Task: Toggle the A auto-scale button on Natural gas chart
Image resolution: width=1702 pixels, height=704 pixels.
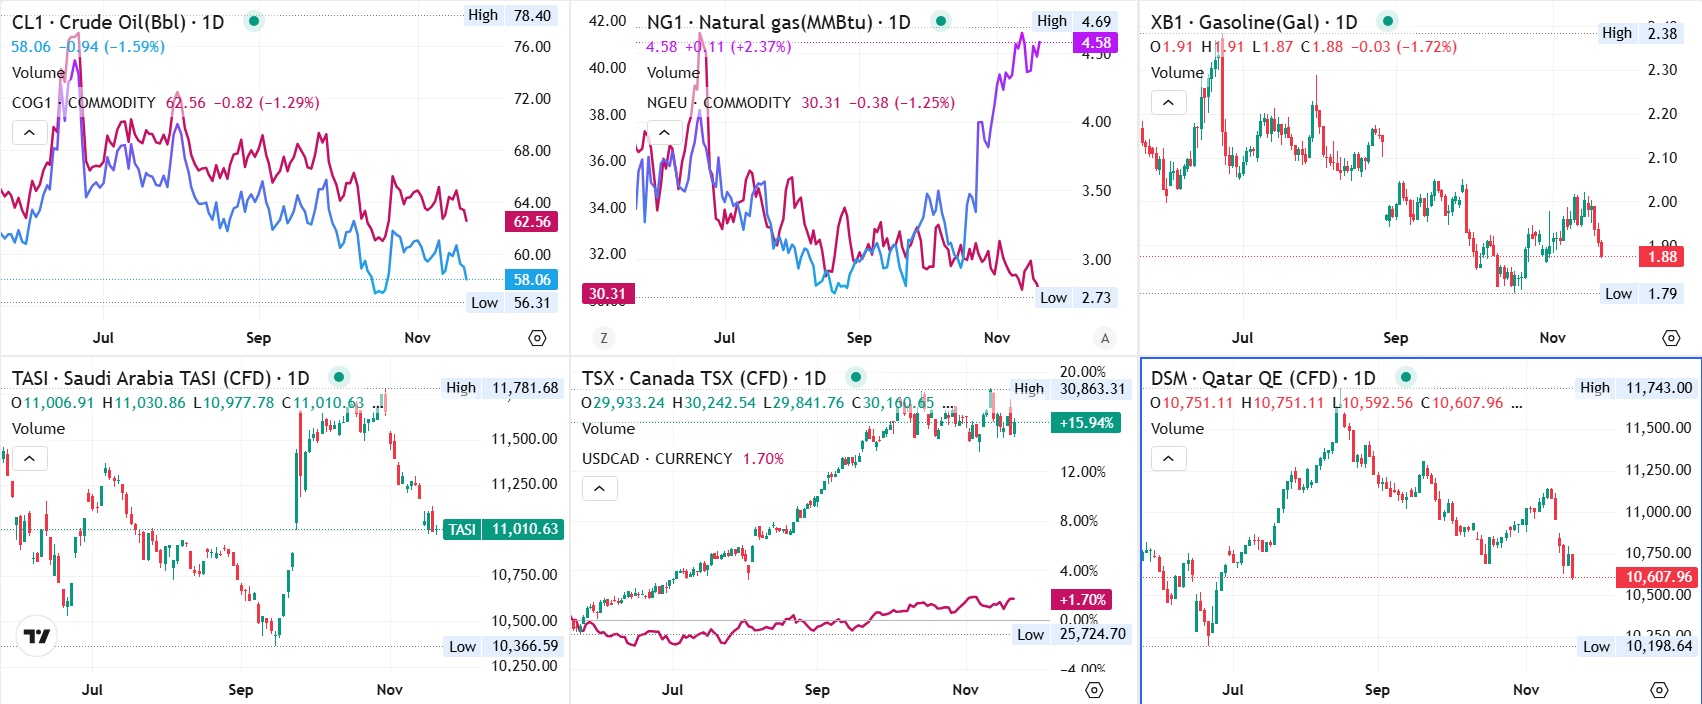Action: (1104, 338)
